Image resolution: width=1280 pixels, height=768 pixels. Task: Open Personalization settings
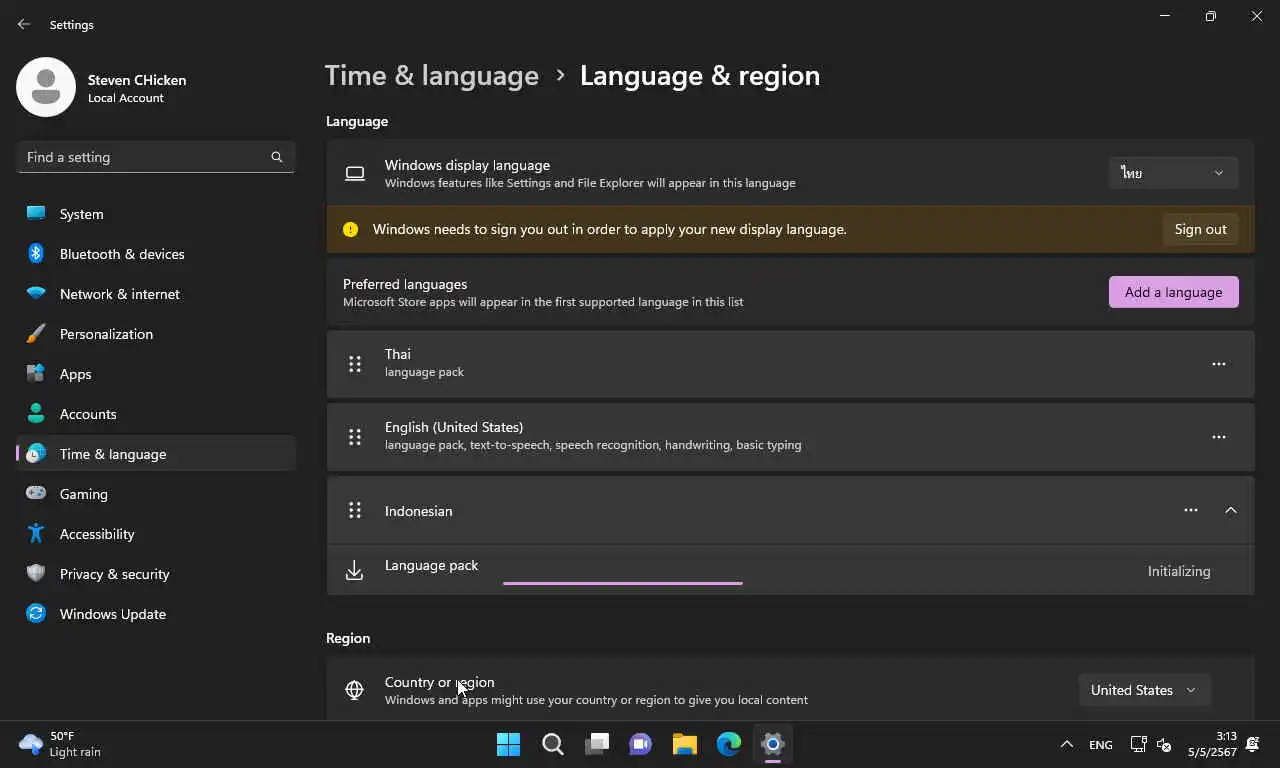(x=156, y=334)
